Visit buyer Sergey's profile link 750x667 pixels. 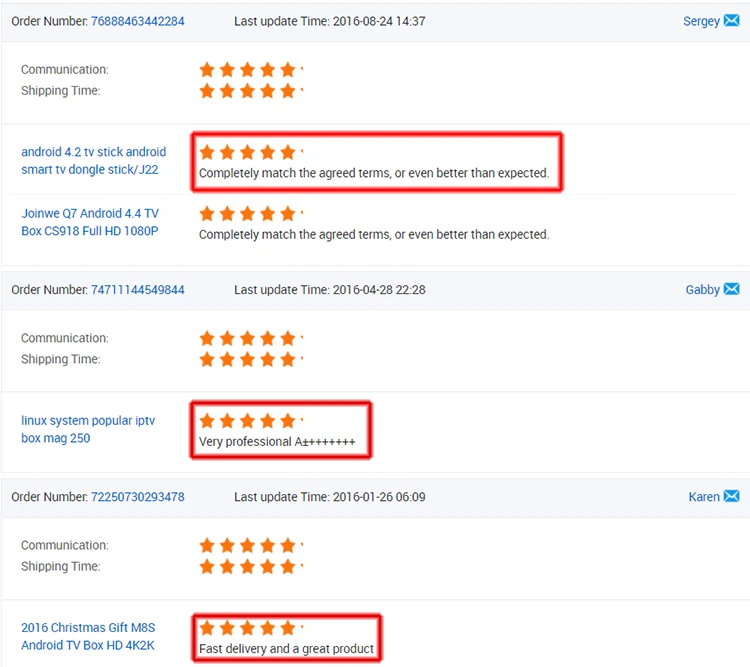point(701,22)
